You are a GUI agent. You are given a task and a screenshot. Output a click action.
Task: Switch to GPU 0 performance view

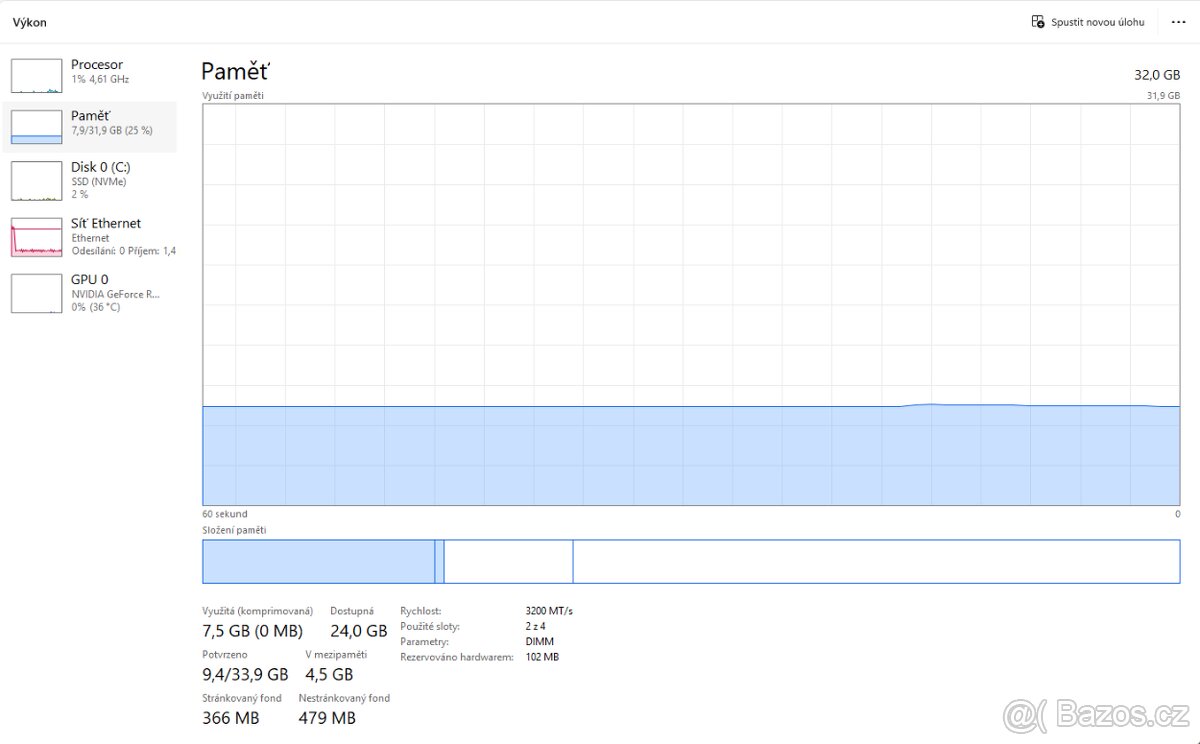[x=90, y=279]
